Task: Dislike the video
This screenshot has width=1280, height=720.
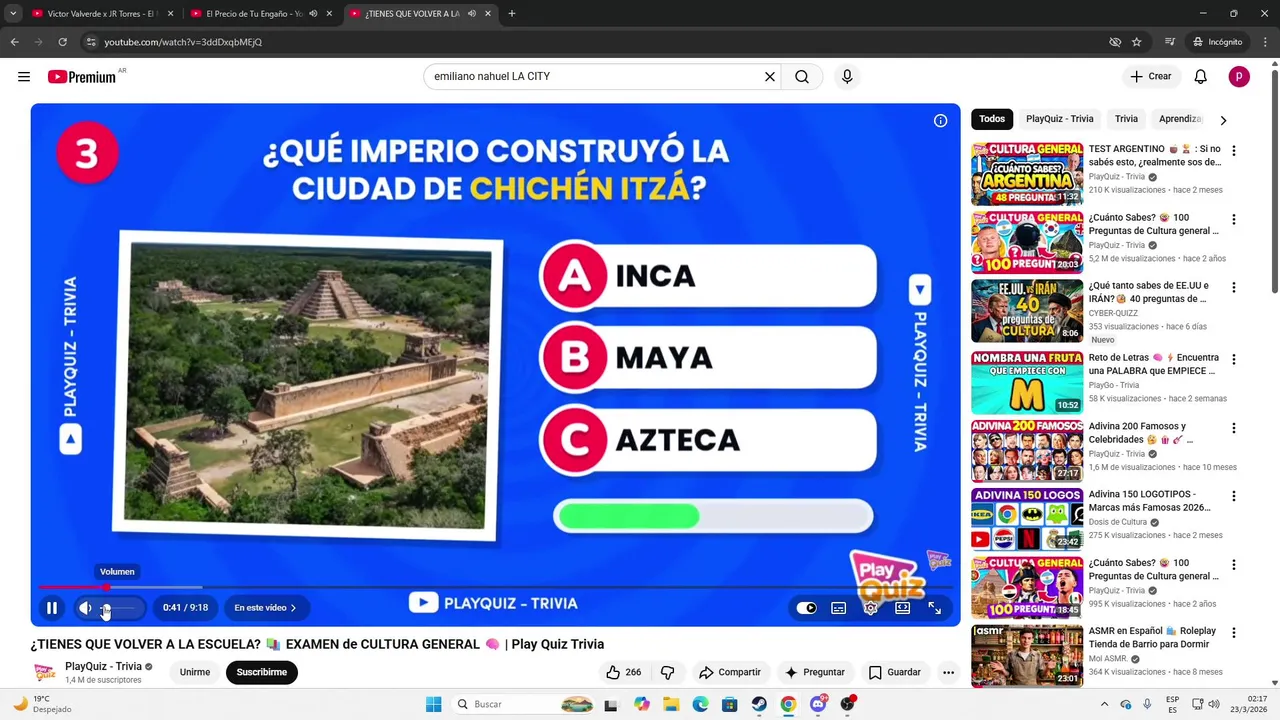Action: (668, 672)
